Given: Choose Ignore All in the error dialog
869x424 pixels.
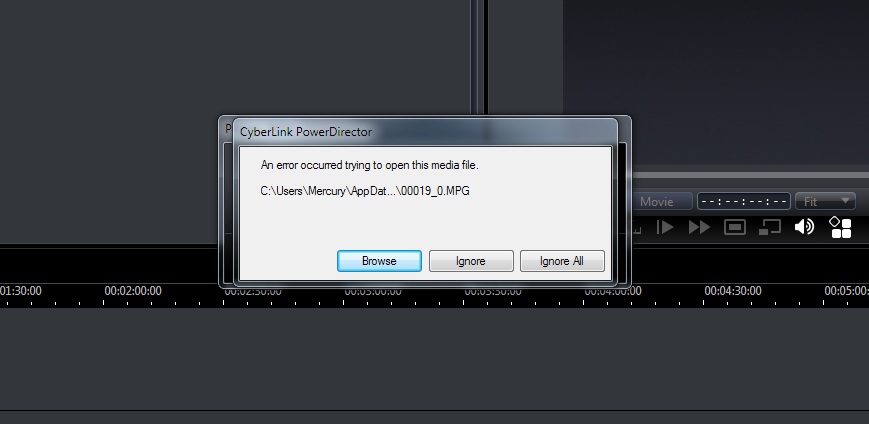Looking at the screenshot, I should click(x=562, y=261).
